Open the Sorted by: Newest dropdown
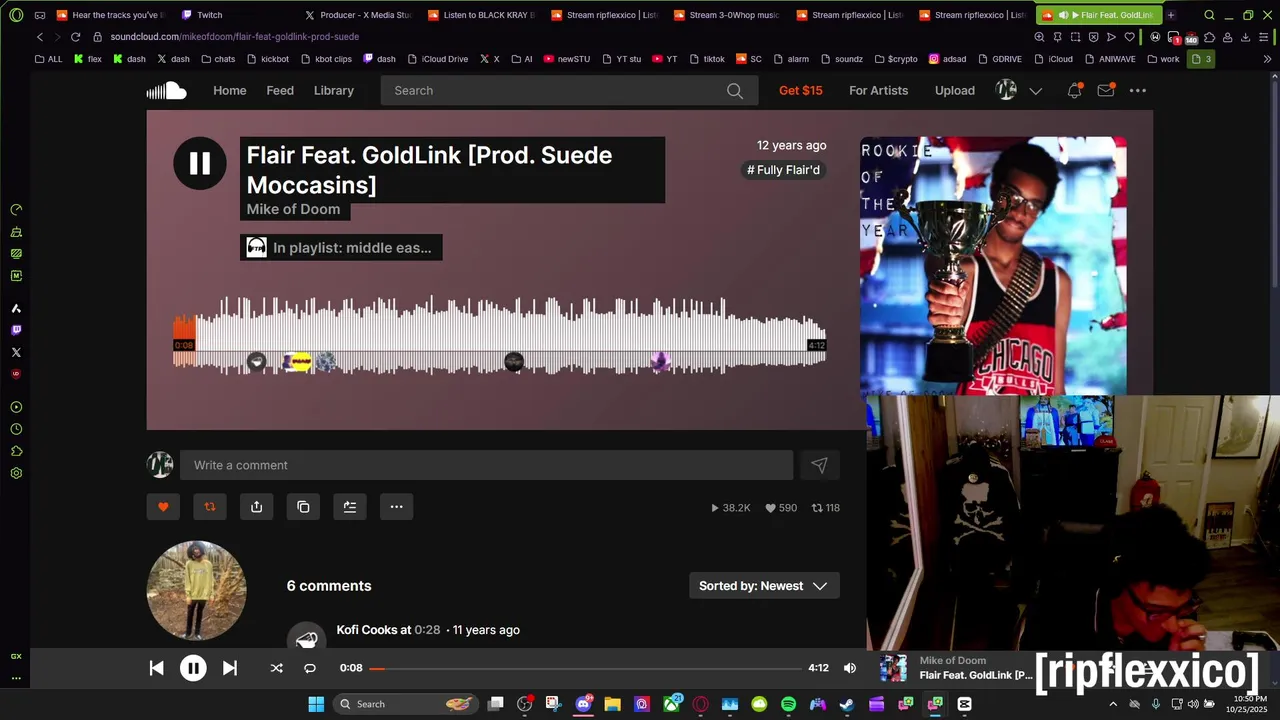Image resolution: width=1280 pixels, height=720 pixels. (x=764, y=586)
